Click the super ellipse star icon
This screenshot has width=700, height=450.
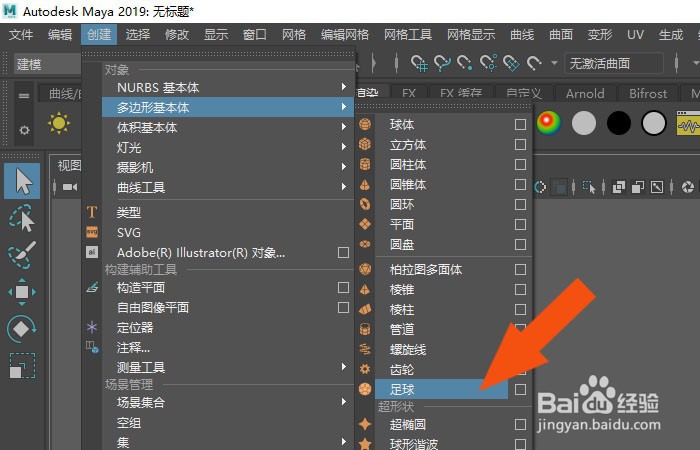point(365,424)
